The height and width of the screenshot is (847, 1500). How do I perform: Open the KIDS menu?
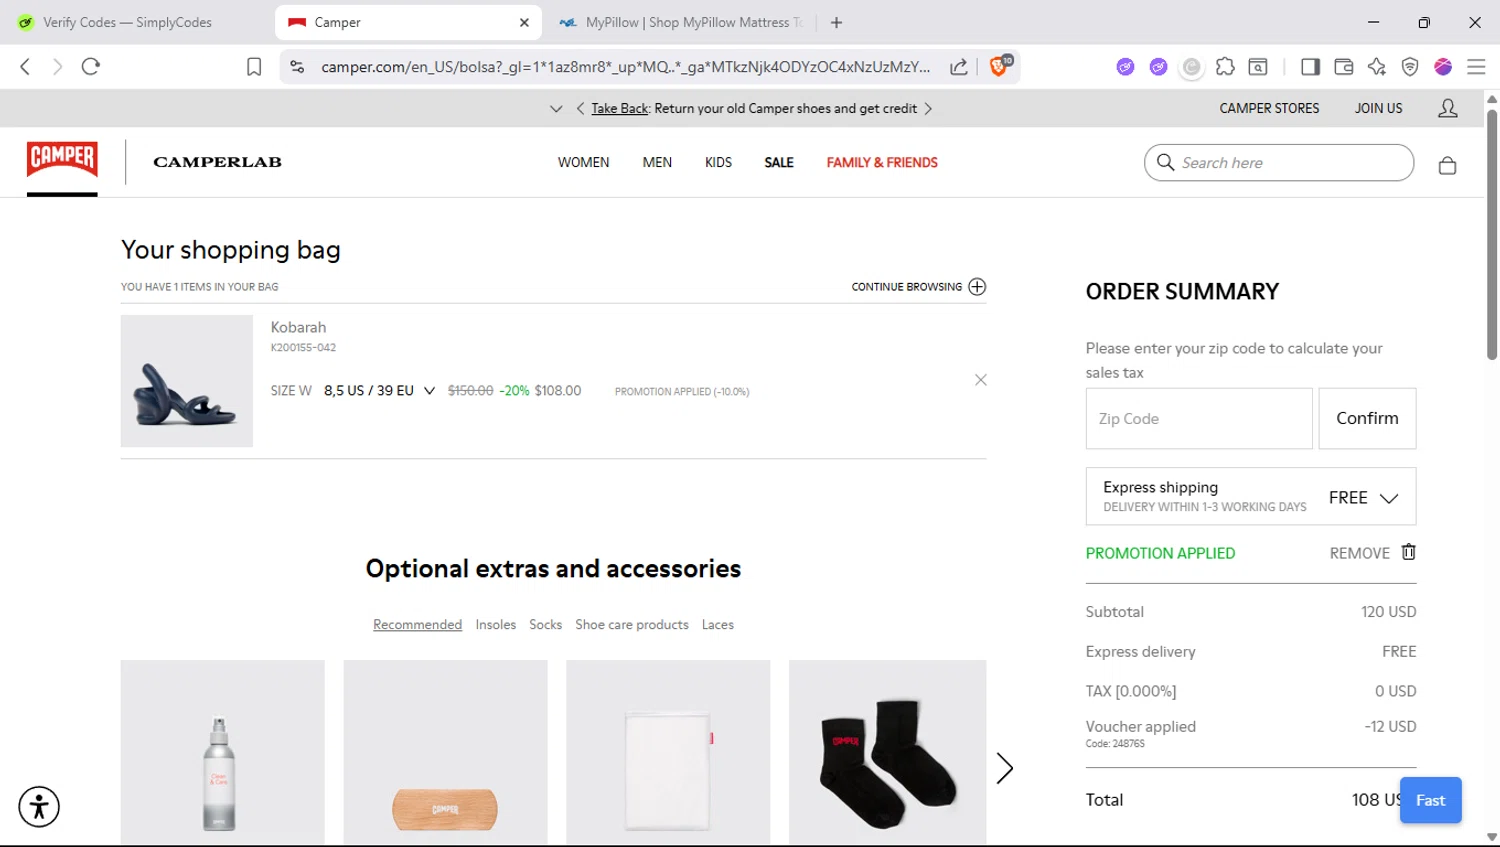tap(718, 162)
